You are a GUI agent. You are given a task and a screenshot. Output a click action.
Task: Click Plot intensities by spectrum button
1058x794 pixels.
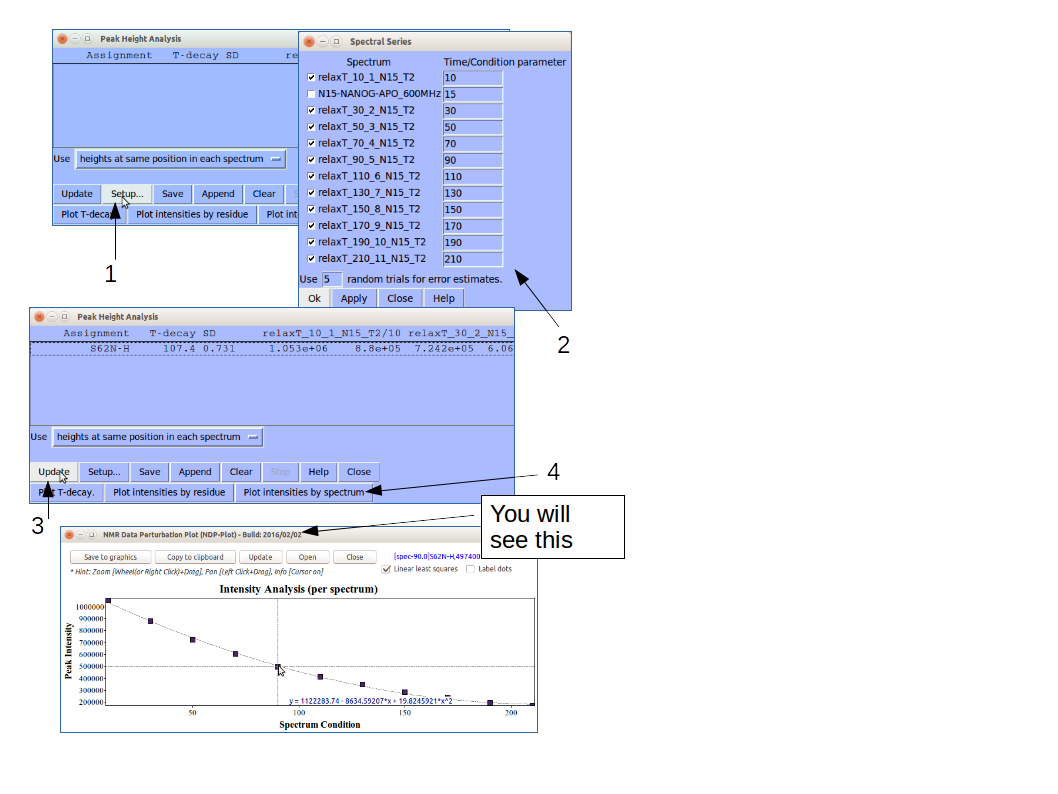click(x=304, y=492)
